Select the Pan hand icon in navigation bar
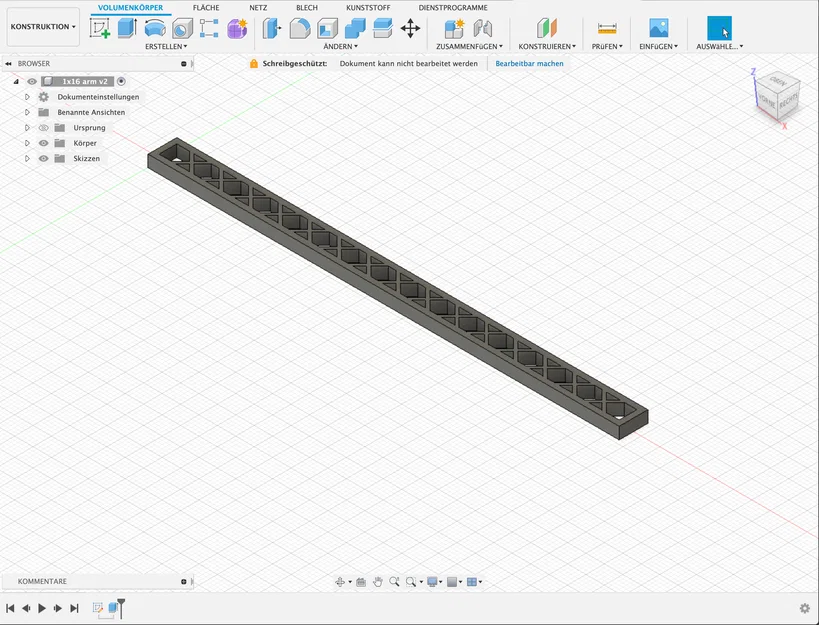 pyautogui.click(x=378, y=582)
